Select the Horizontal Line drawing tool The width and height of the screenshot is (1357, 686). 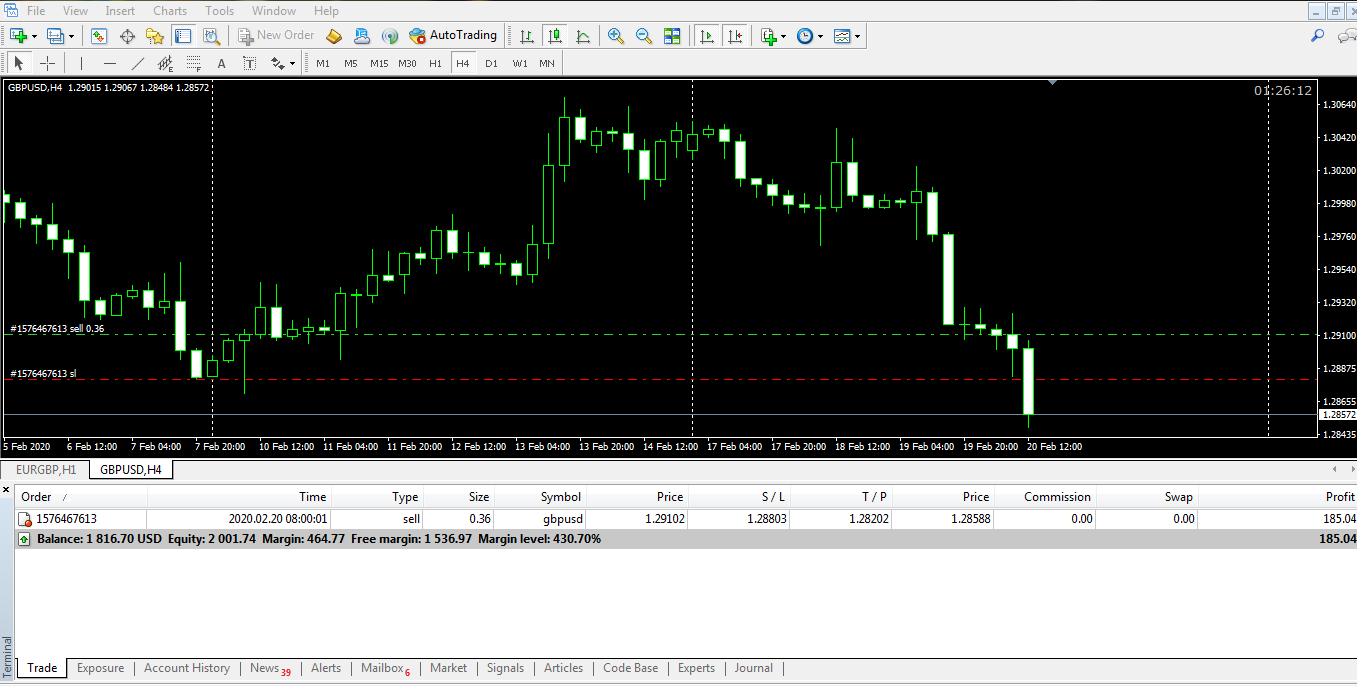coord(110,63)
